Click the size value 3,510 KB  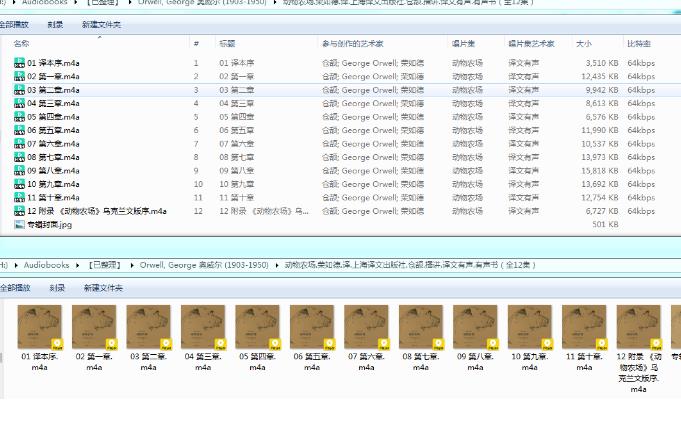coord(602,63)
